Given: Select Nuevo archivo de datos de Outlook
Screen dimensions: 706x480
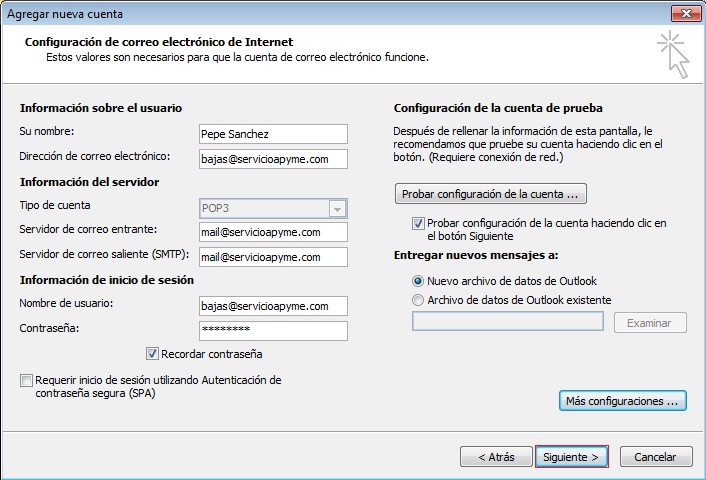Looking at the screenshot, I should point(418,281).
